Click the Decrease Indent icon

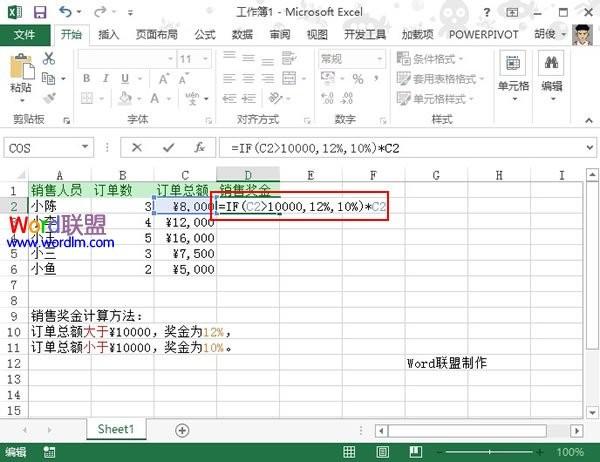(x=230, y=98)
